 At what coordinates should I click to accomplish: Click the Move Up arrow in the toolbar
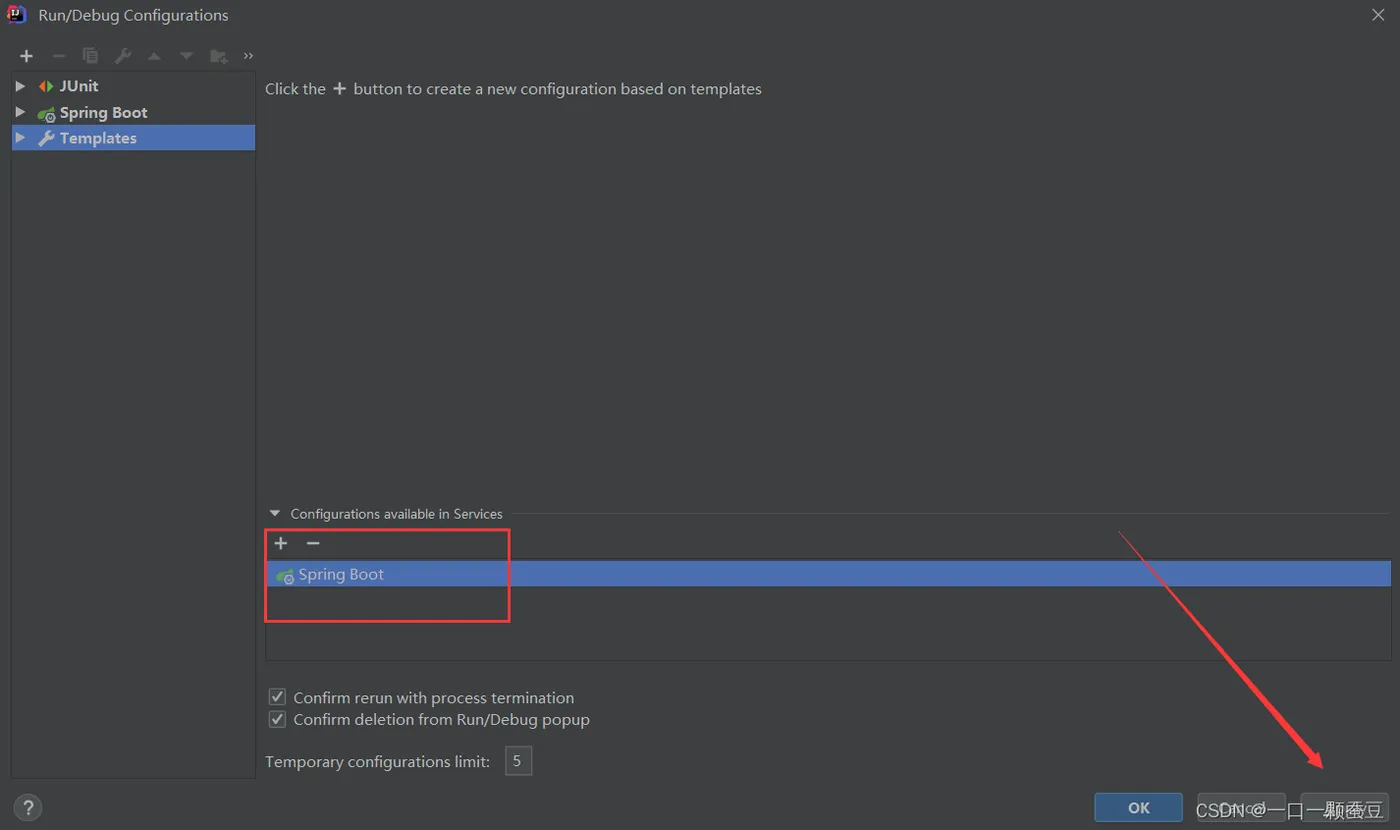click(154, 56)
